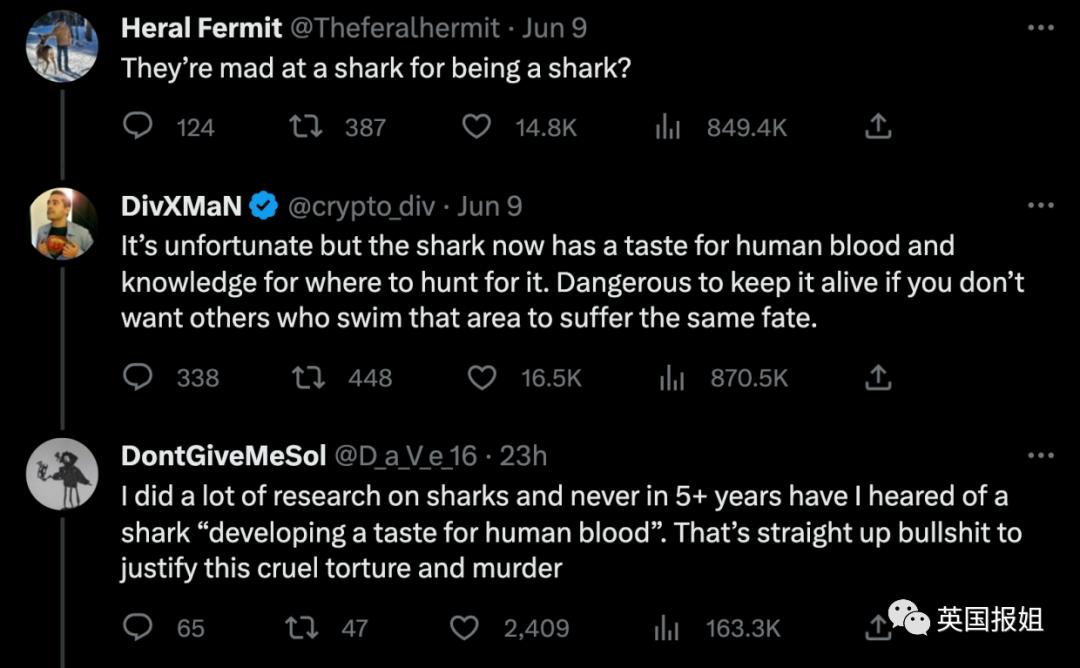Share DivXMaN's tweet
The width and height of the screenshot is (1080, 668).
tap(877, 377)
